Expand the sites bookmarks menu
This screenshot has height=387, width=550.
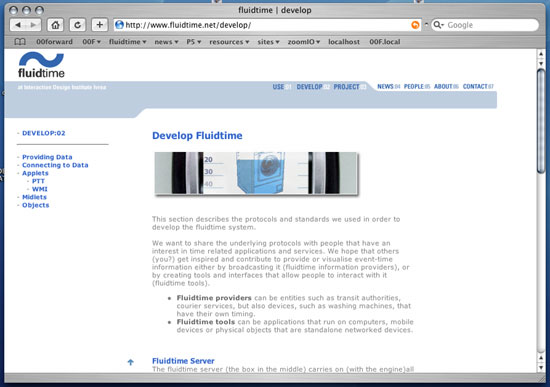click(x=268, y=42)
